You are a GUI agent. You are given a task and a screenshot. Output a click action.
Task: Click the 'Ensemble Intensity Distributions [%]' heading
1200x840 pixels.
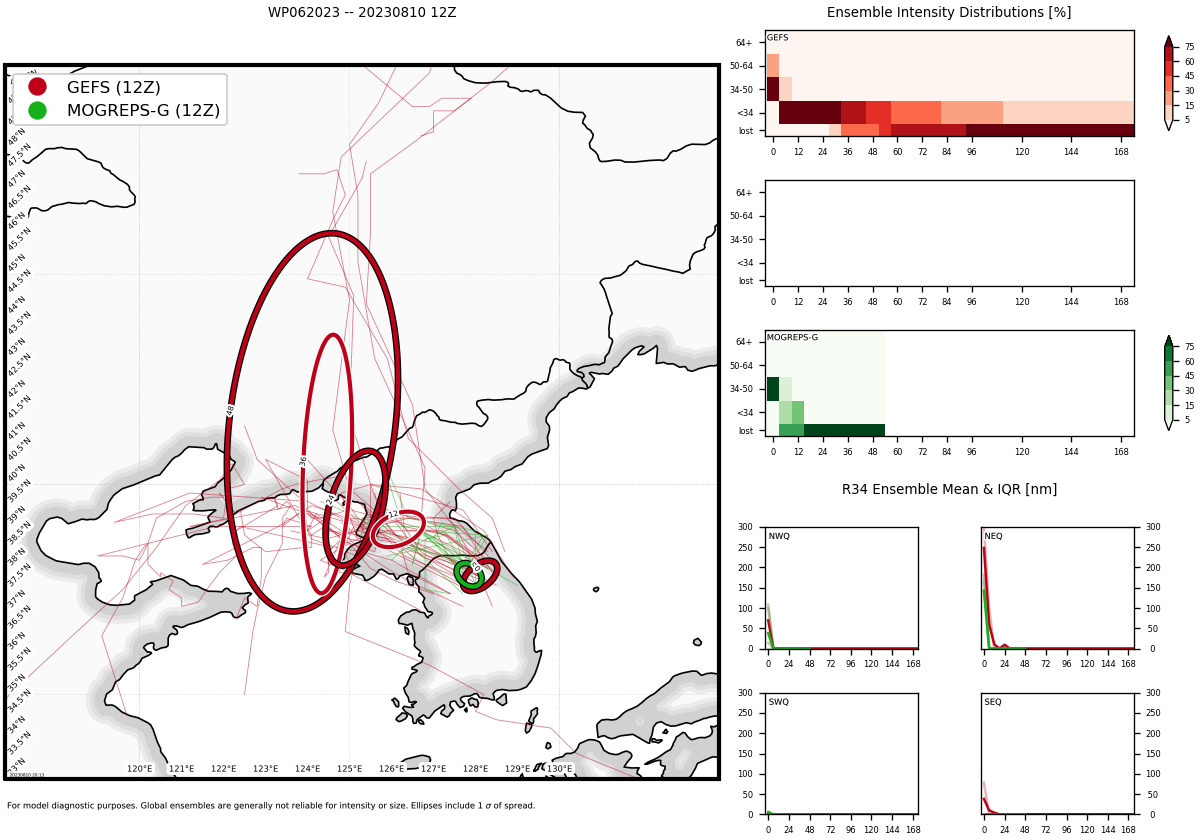tap(949, 13)
